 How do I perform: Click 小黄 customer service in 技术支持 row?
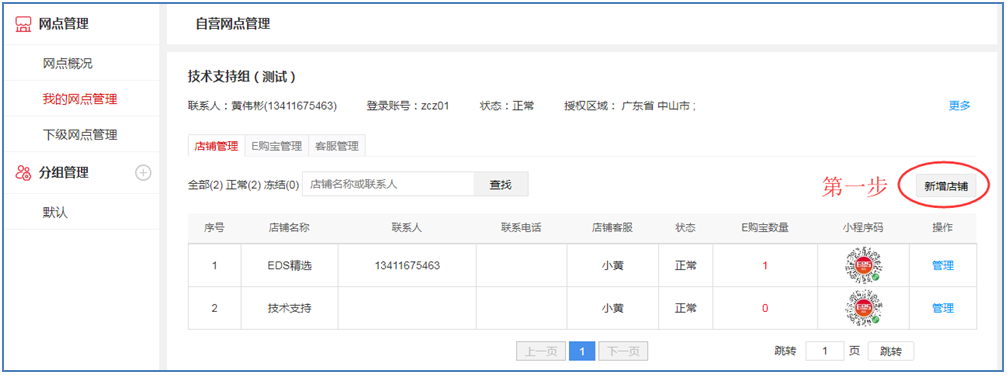[x=613, y=308]
